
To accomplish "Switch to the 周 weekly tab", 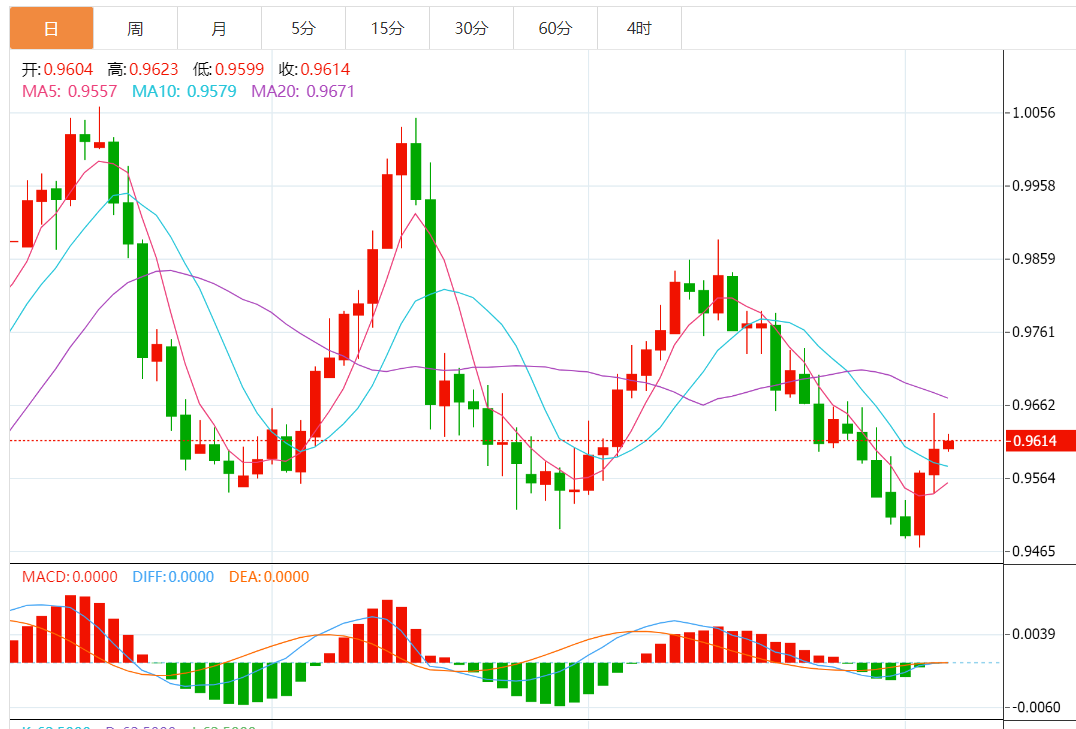I will [x=135, y=28].
